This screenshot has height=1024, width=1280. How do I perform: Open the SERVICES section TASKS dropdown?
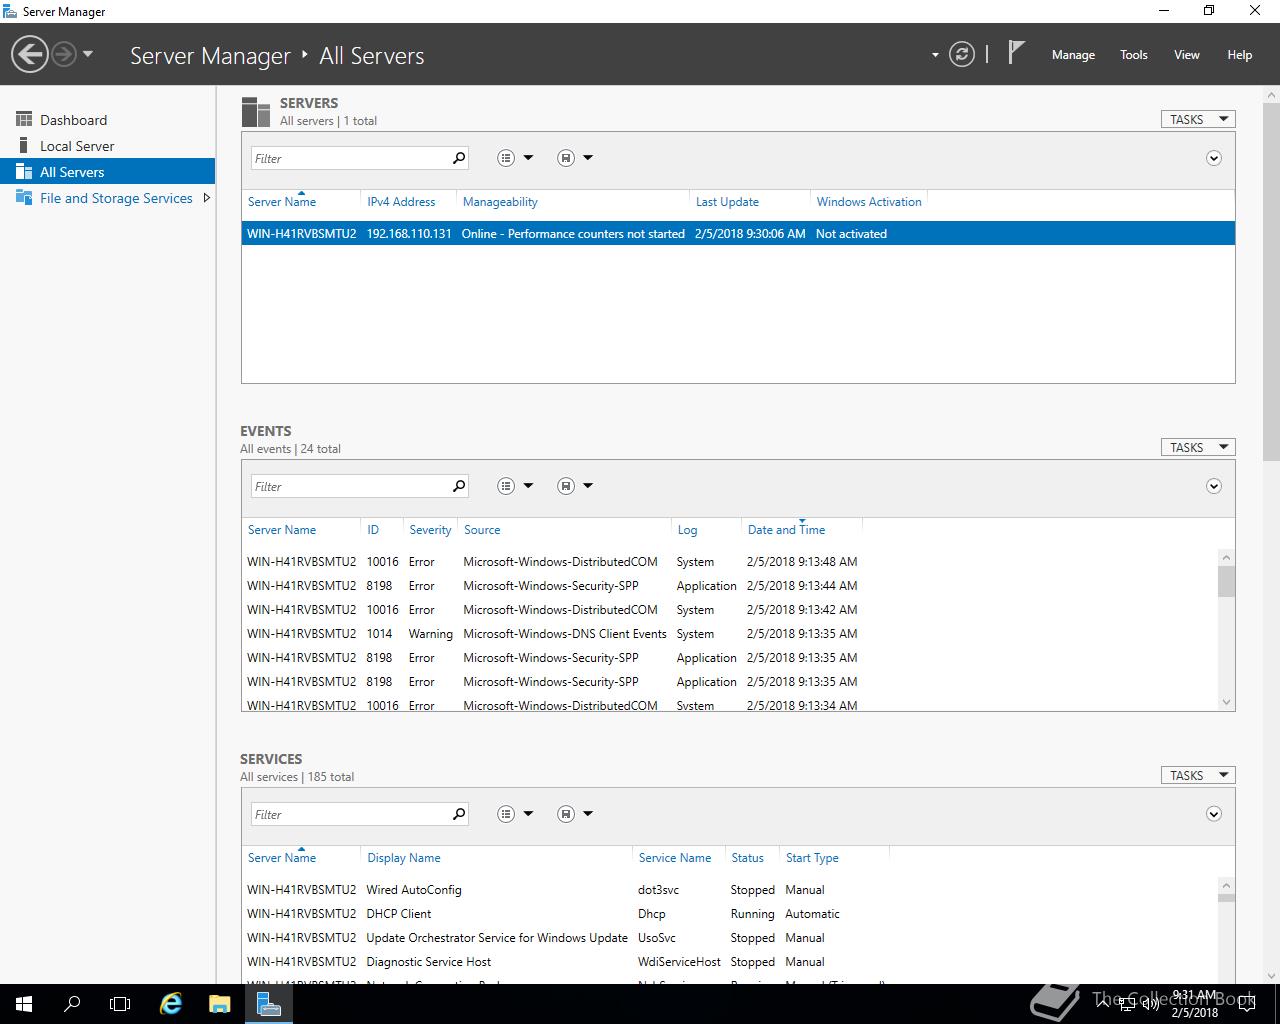[1198, 775]
